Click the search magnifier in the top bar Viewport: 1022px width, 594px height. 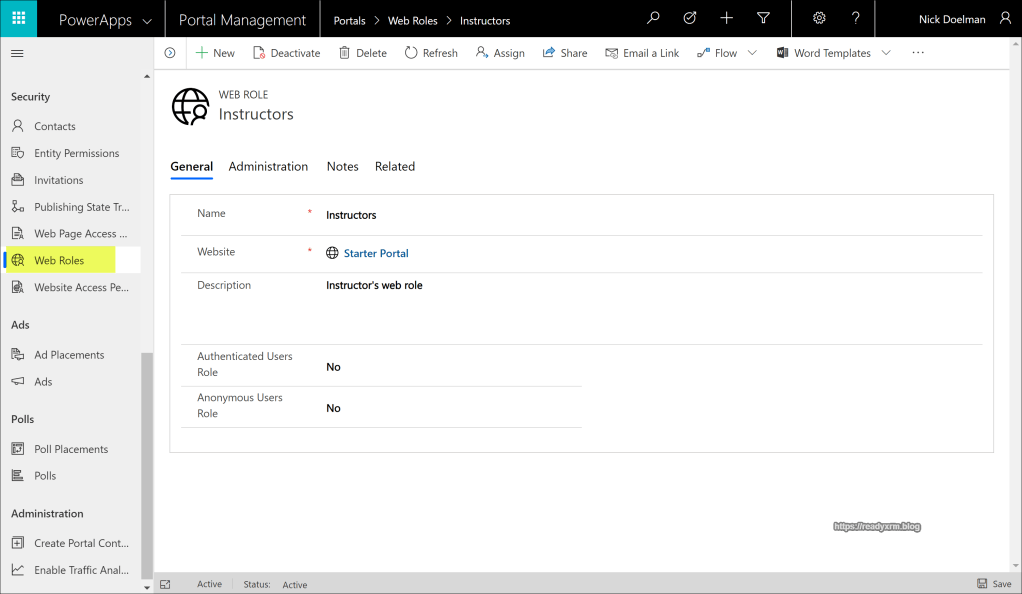[x=653, y=18]
